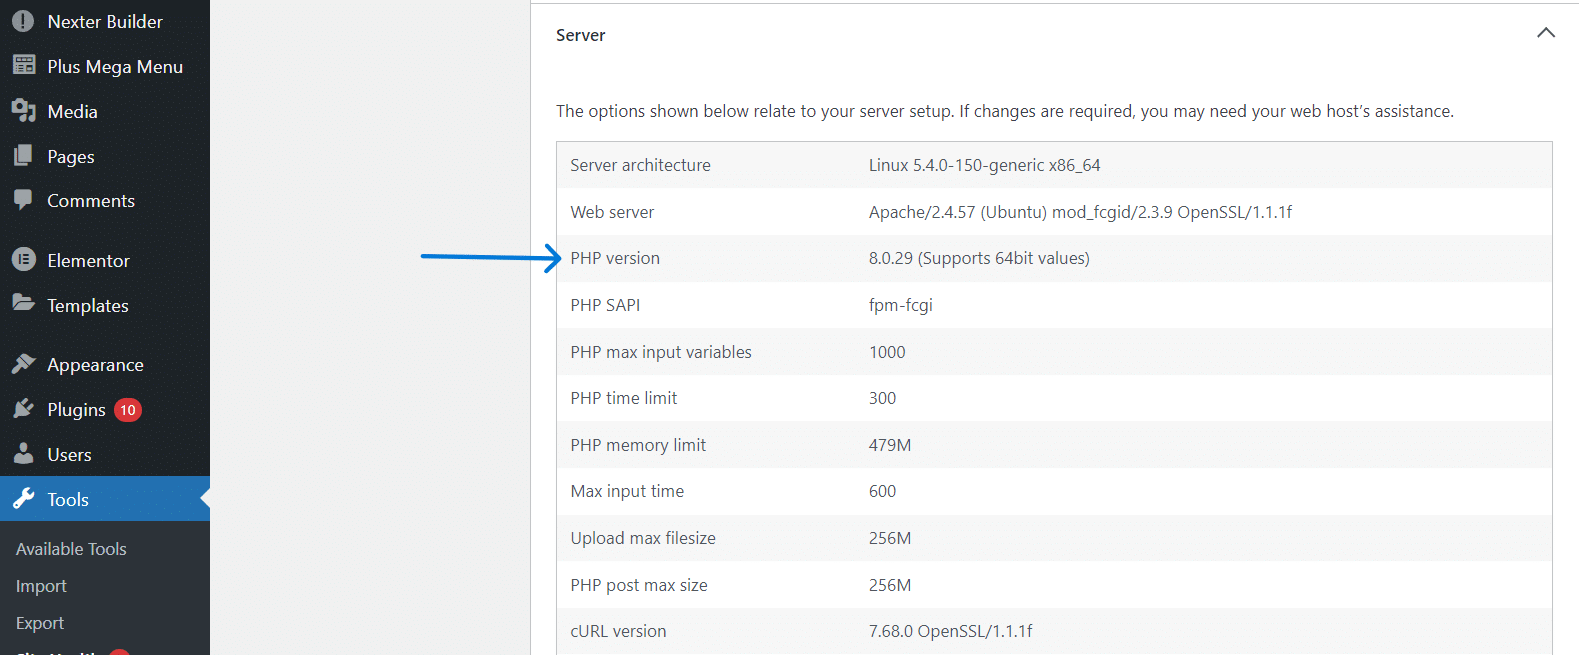Click the Tools wrench icon
Image resolution: width=1579 pixels, height=655 pixels.
click(x=24, y=499)
